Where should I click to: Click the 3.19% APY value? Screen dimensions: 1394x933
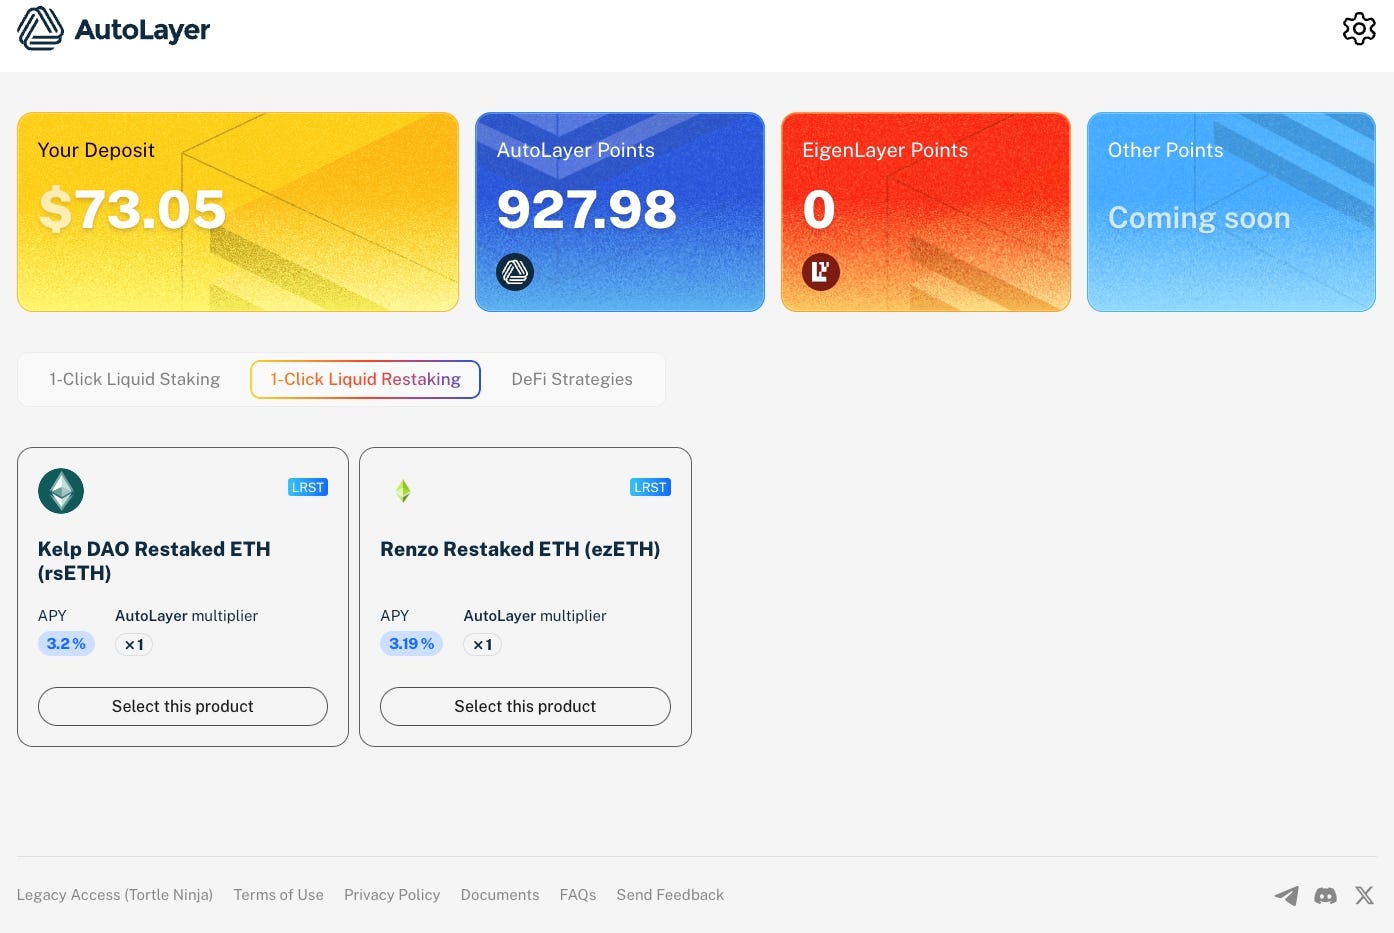click(x=411, y=644)
